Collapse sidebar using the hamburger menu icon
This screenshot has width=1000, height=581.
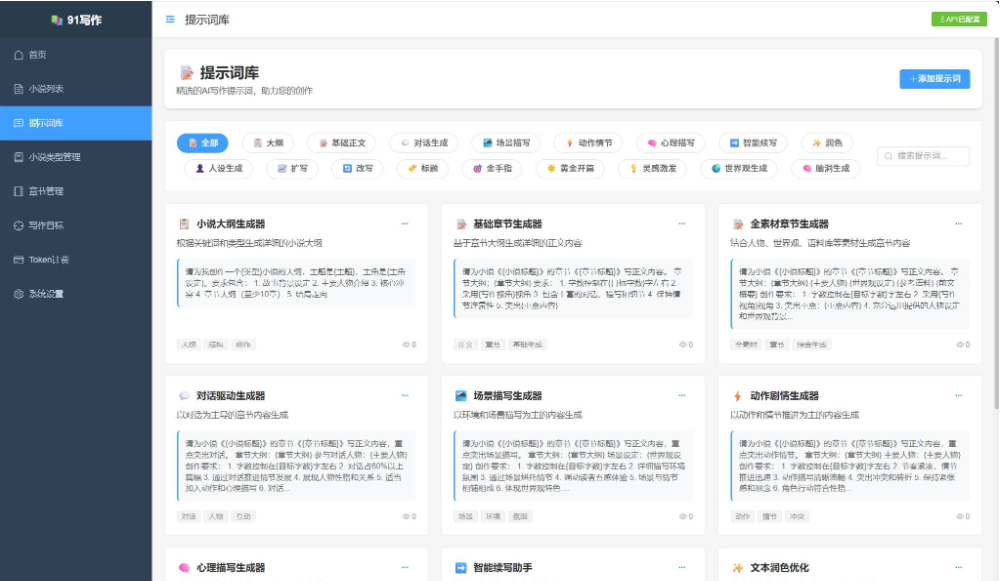pyautogui.click(x=170, y=19)
